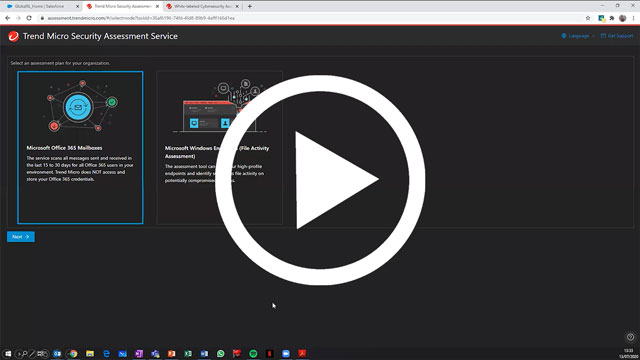The height and width of the screenshot is (360, 640).
Task: Open Spotify from the taskbar
Action: (x=253, y=353)
